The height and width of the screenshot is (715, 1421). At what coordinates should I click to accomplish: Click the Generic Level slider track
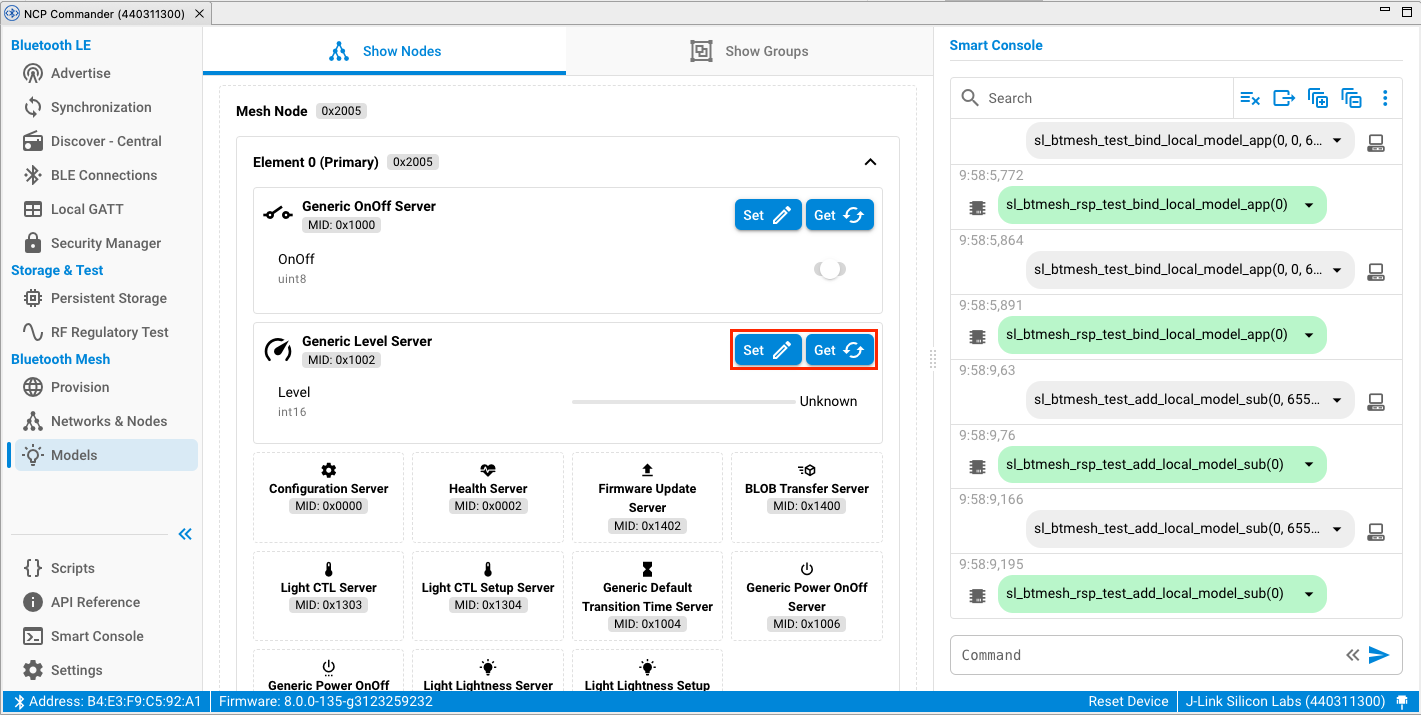683,402
